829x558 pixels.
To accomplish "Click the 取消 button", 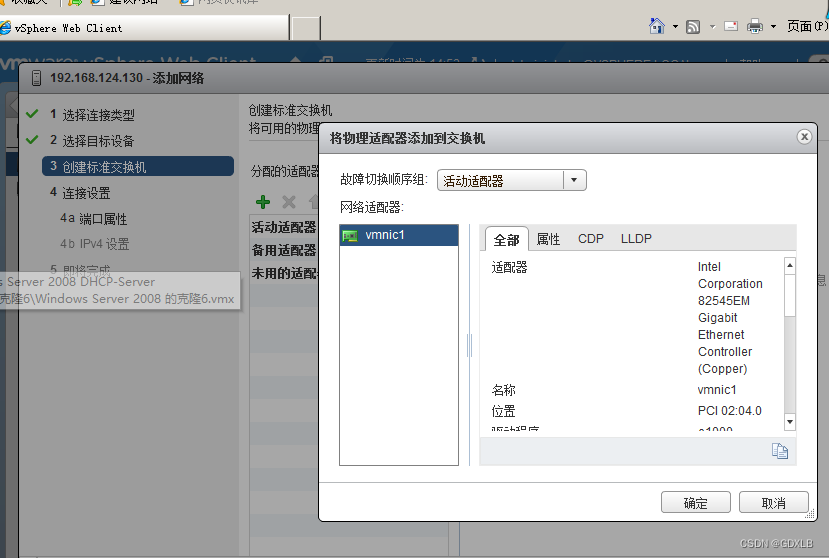I will point(773,502).
